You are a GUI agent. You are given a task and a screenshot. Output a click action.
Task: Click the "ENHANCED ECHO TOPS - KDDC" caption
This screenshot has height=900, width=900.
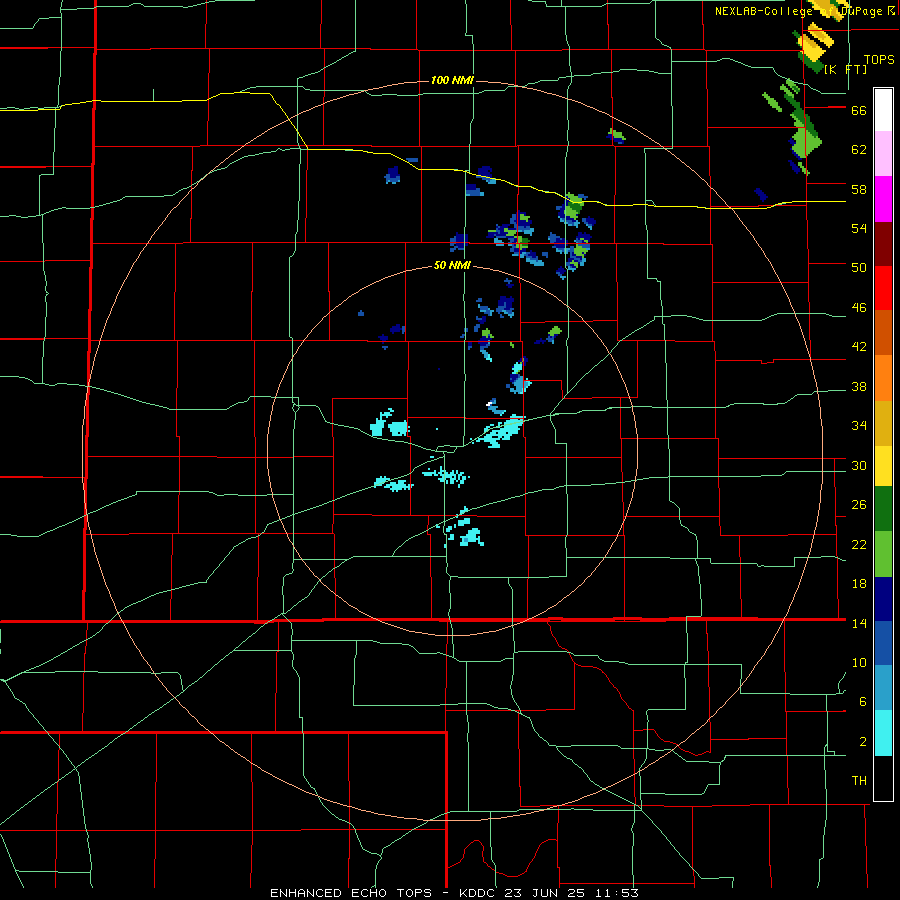(382, 893)
